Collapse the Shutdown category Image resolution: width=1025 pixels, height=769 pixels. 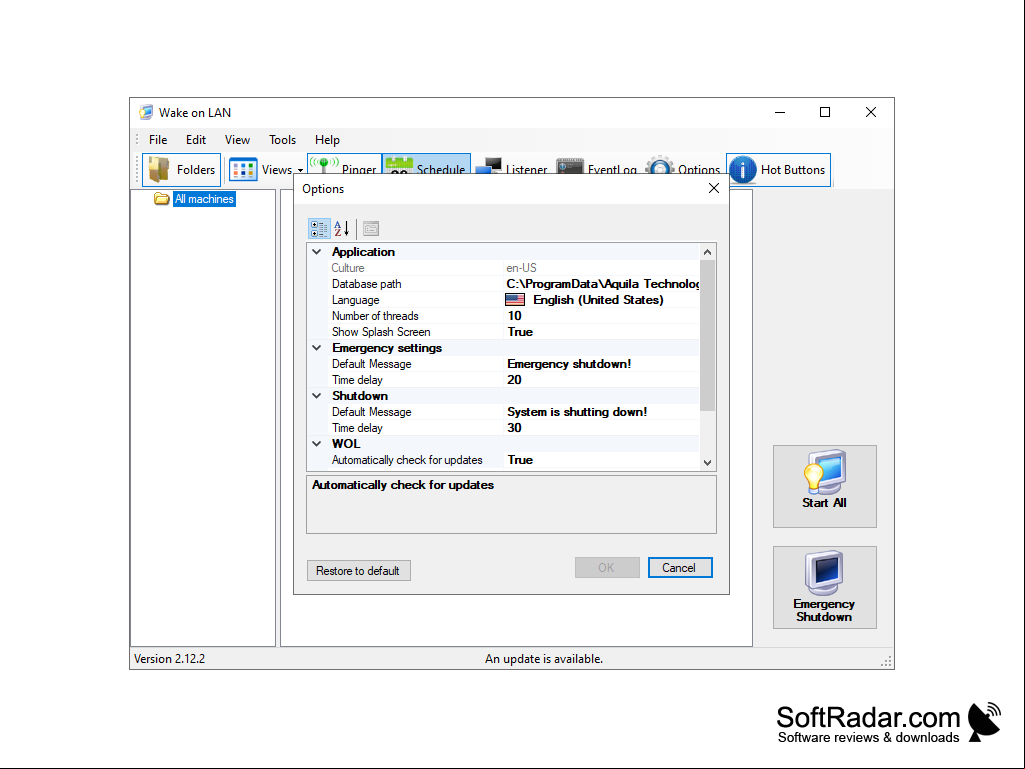coord(317,396)
